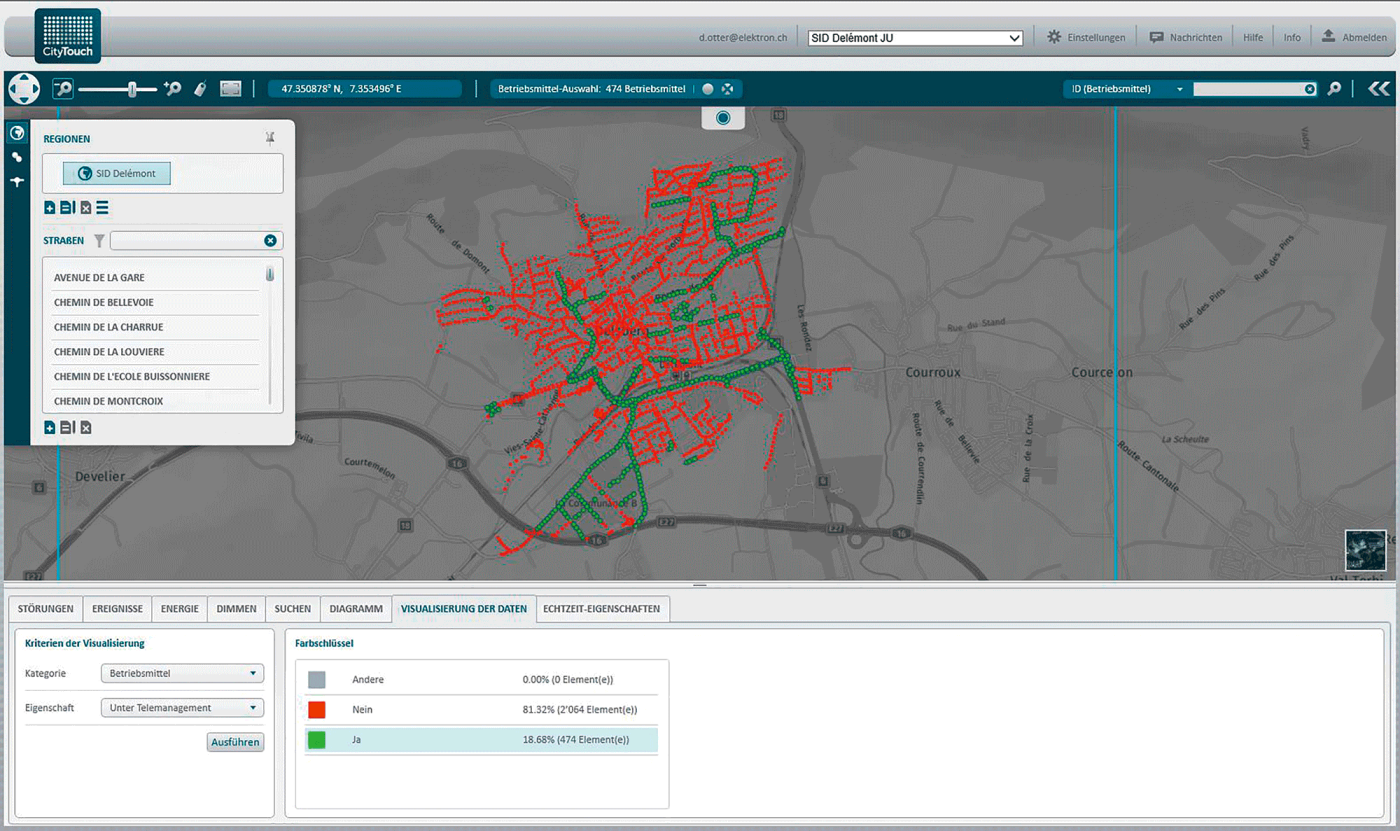Toggle the SID Delémont region button
This screenshot has width=1400, height=831.
(x=117, y=173)
